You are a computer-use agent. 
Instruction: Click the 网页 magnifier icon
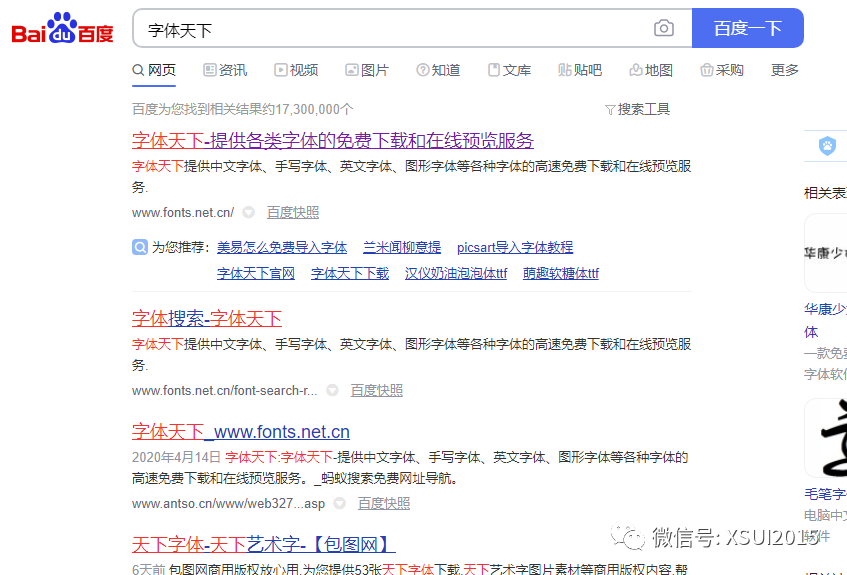tap(138, 70)
